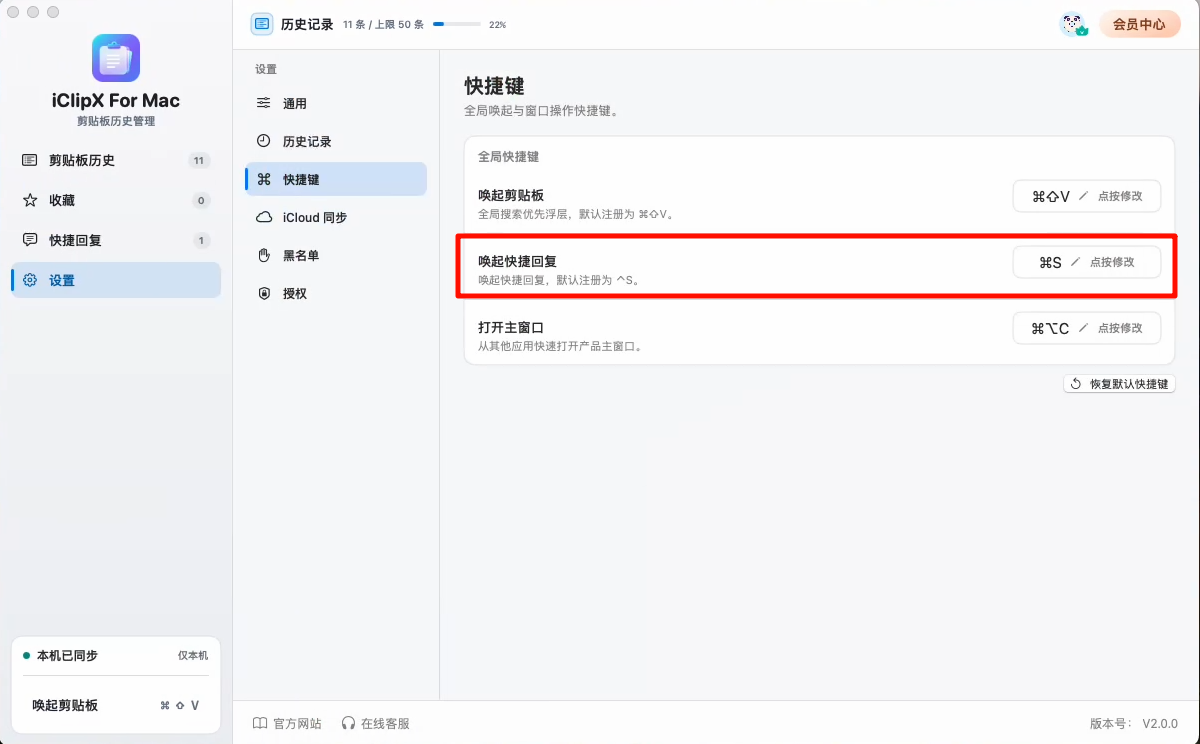Screen dimensions: 1200x744
Task: Click the 设置 gear icon
Action: tap(30, 280)
